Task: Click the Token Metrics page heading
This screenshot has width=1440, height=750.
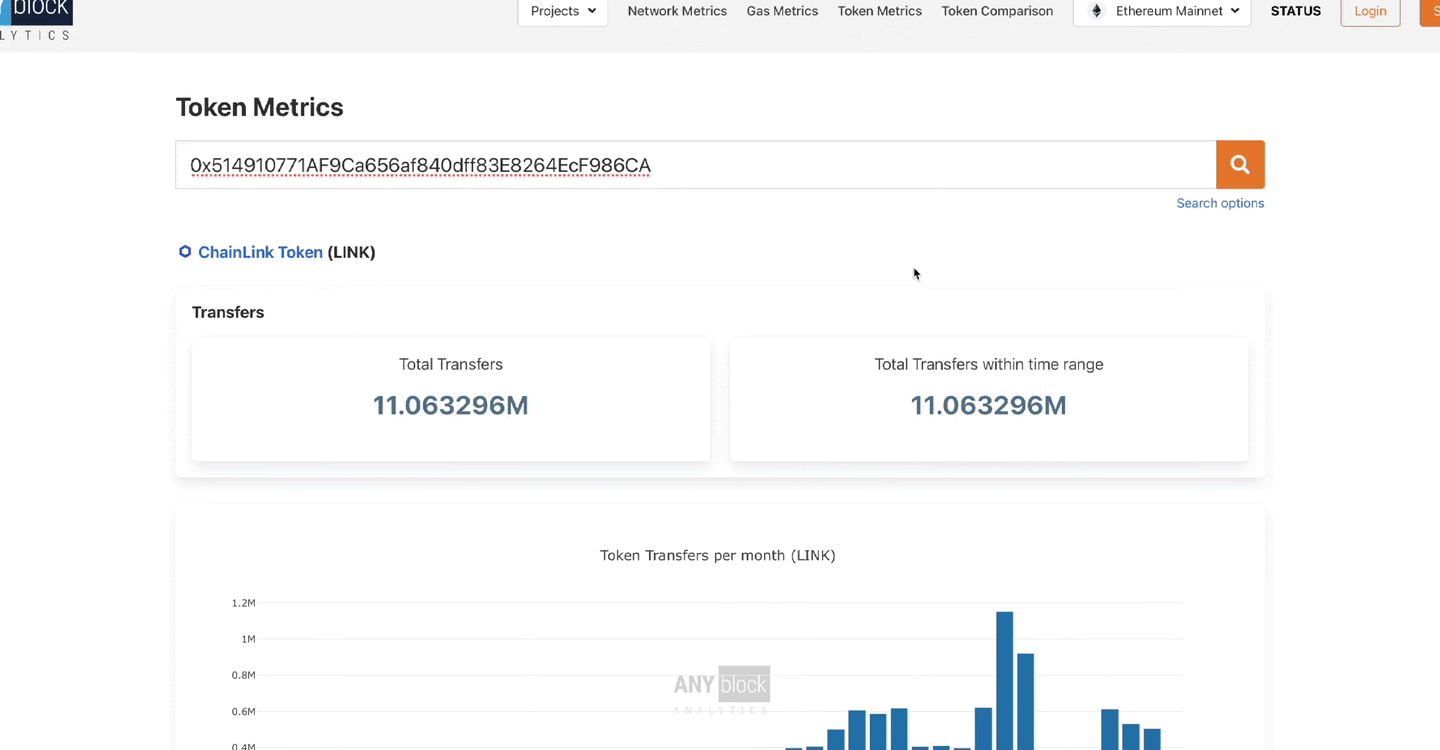Action: tap(259, 107)
